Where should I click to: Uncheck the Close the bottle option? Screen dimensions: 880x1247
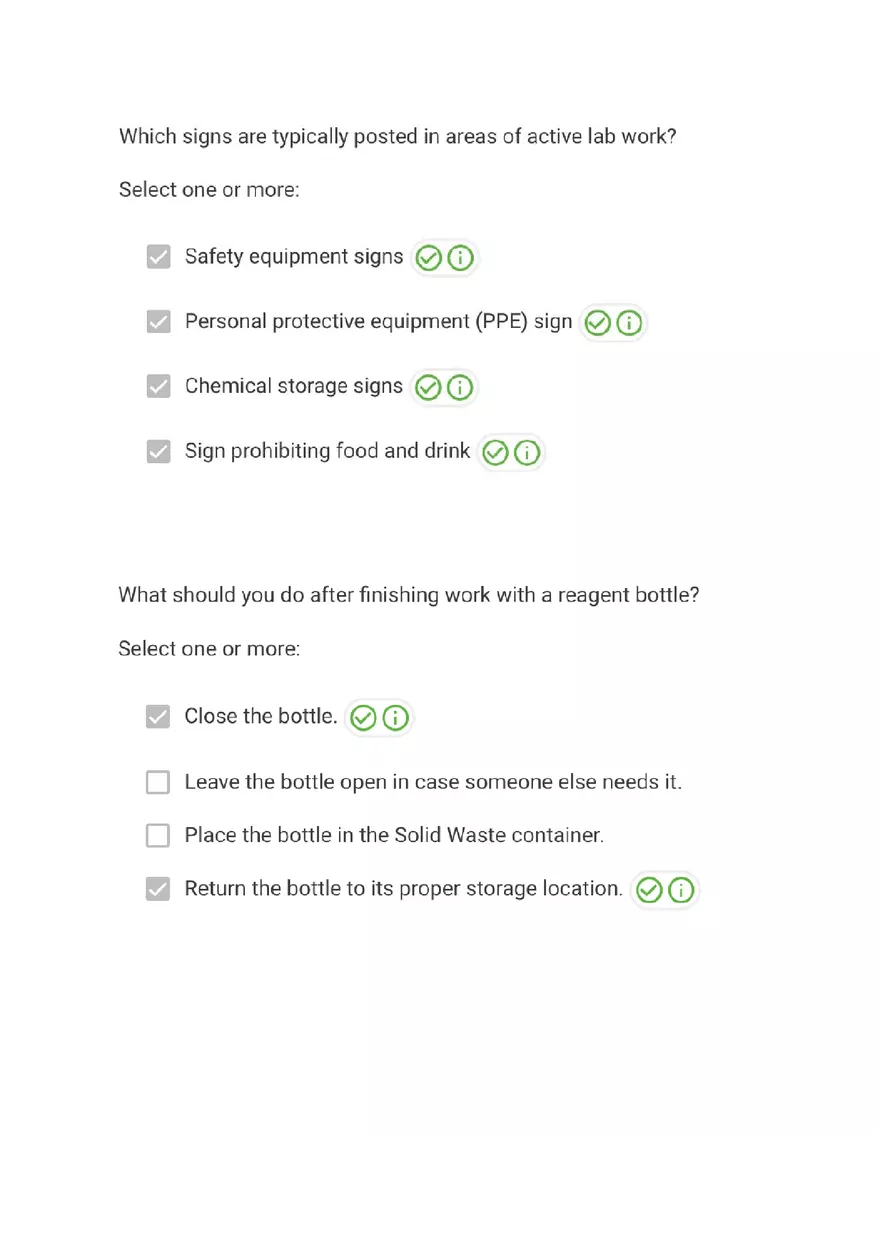click(x=158, y=717)
